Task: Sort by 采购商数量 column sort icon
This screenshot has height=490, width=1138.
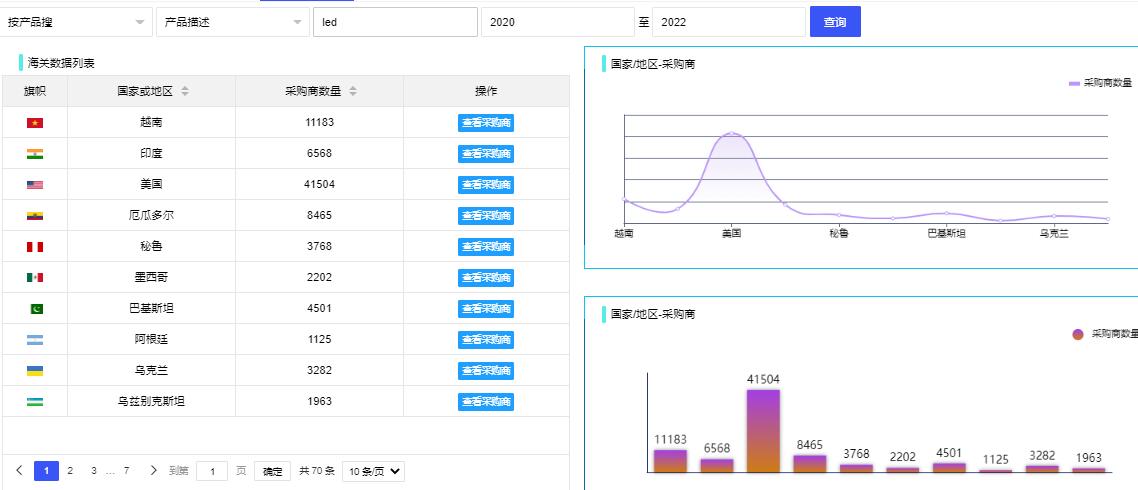Action: tap(353, 92)
